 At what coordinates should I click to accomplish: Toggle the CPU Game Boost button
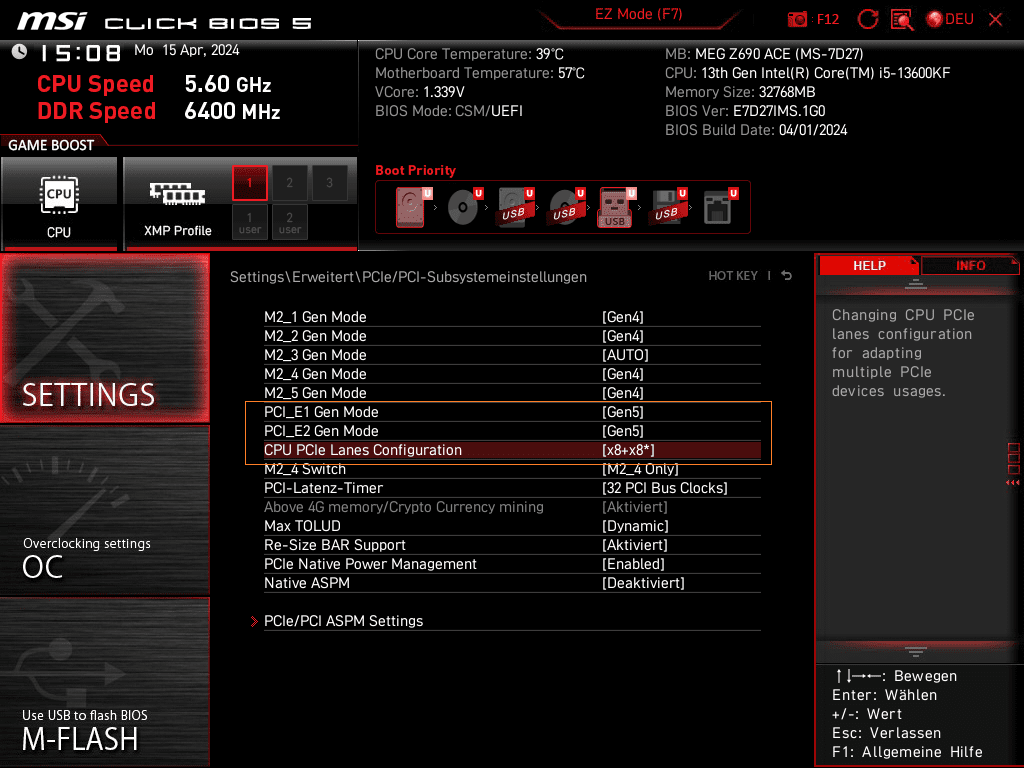pos(59,203)
